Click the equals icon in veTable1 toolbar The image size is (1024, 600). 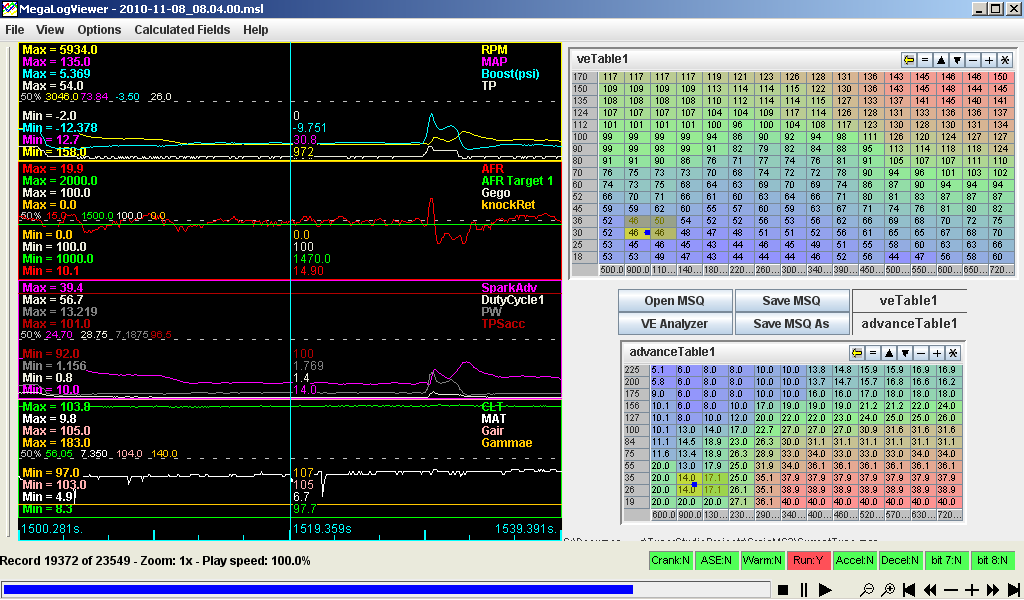click(x=925, y=60)
